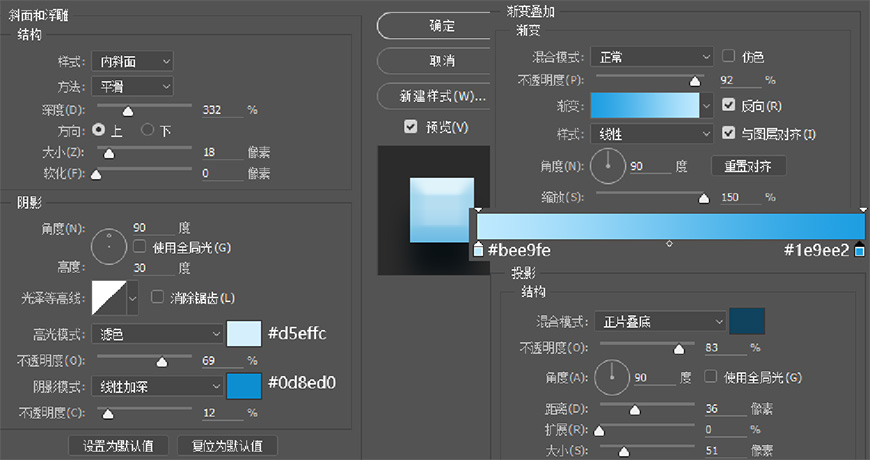Click the 重置对齐 button
The height and width of the screenshot is (460, 870).
748,166
